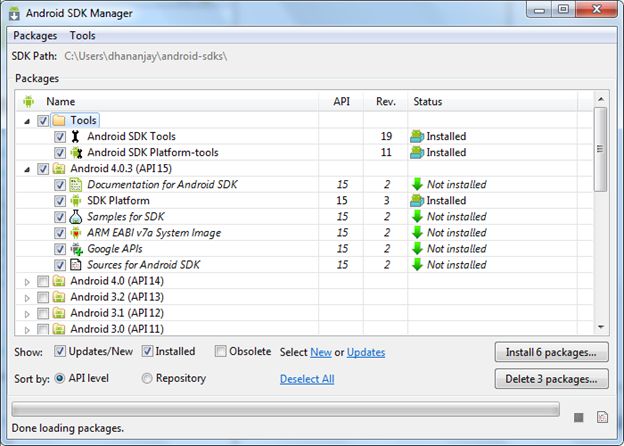Uncheck the Updates/New filter checkbox
624x446 pixels.
60,351
